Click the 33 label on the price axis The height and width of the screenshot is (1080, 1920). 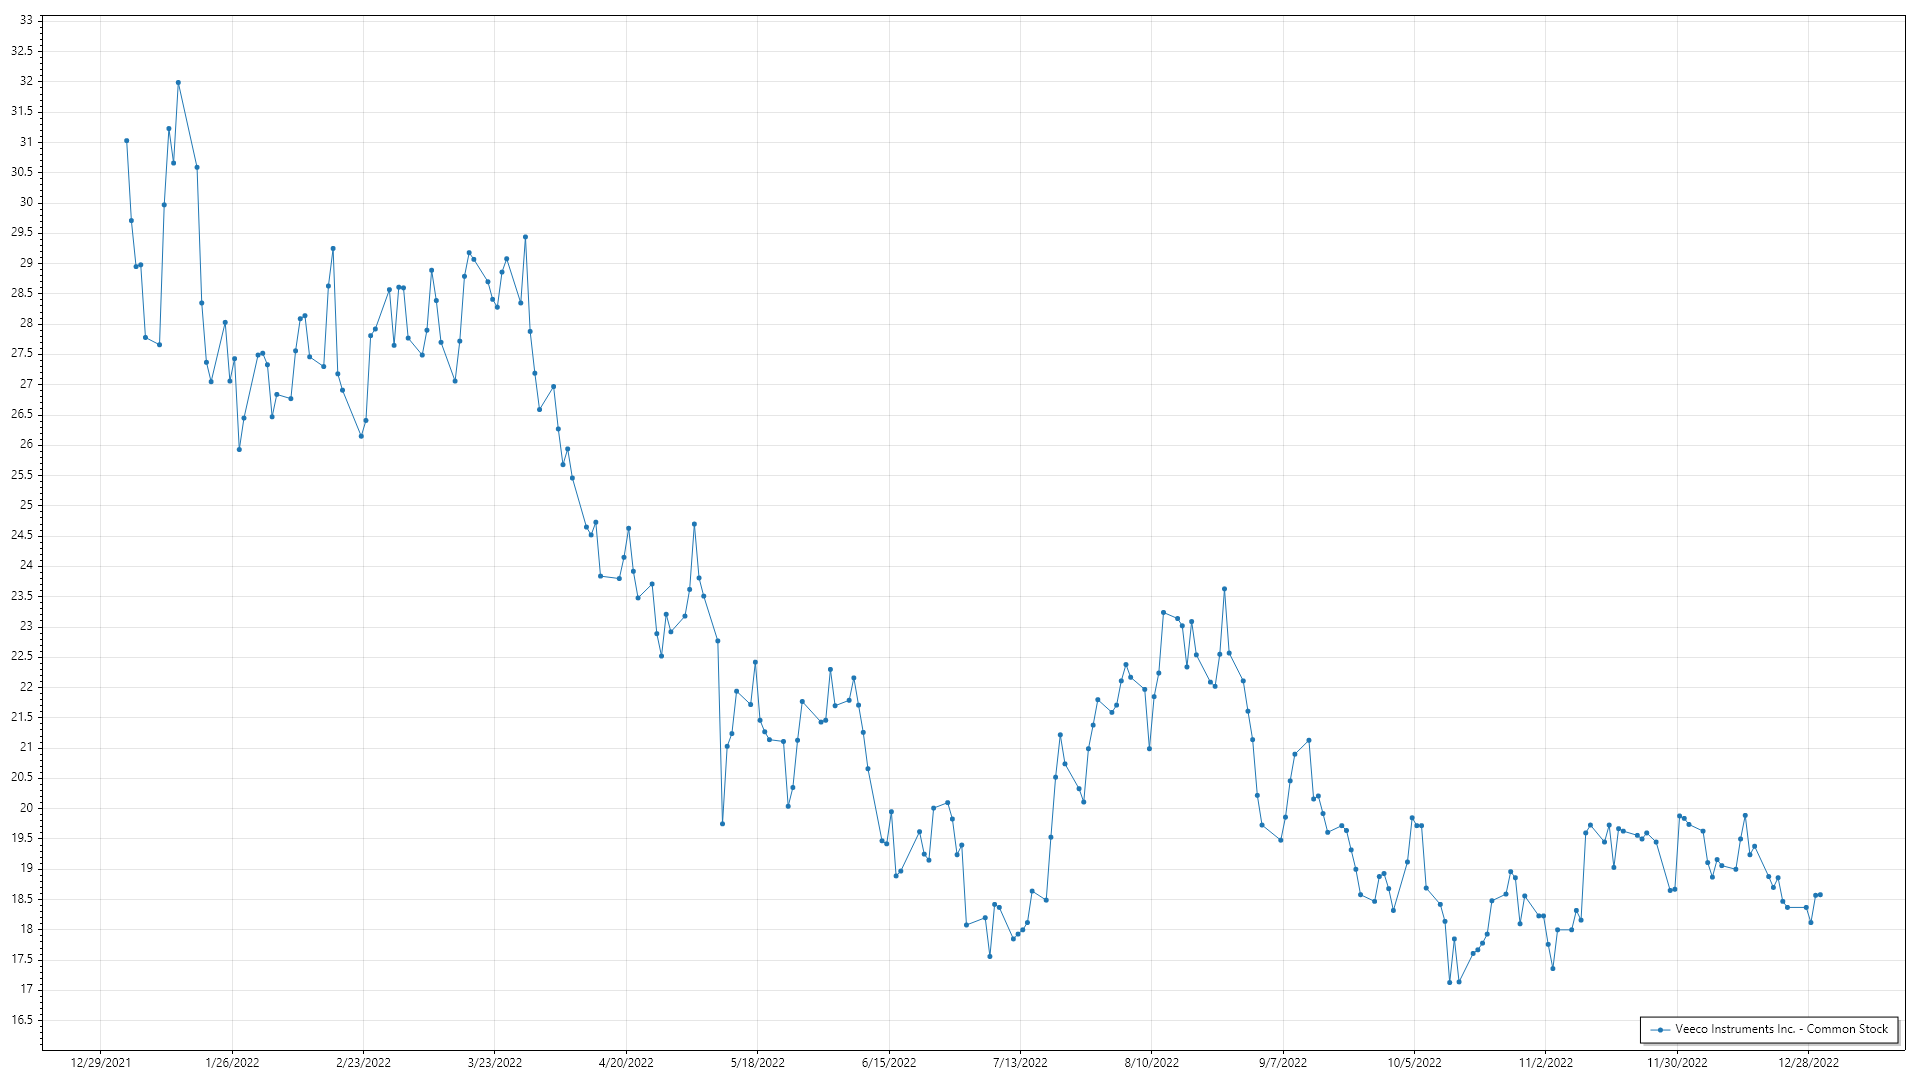(x=26, y=21)
